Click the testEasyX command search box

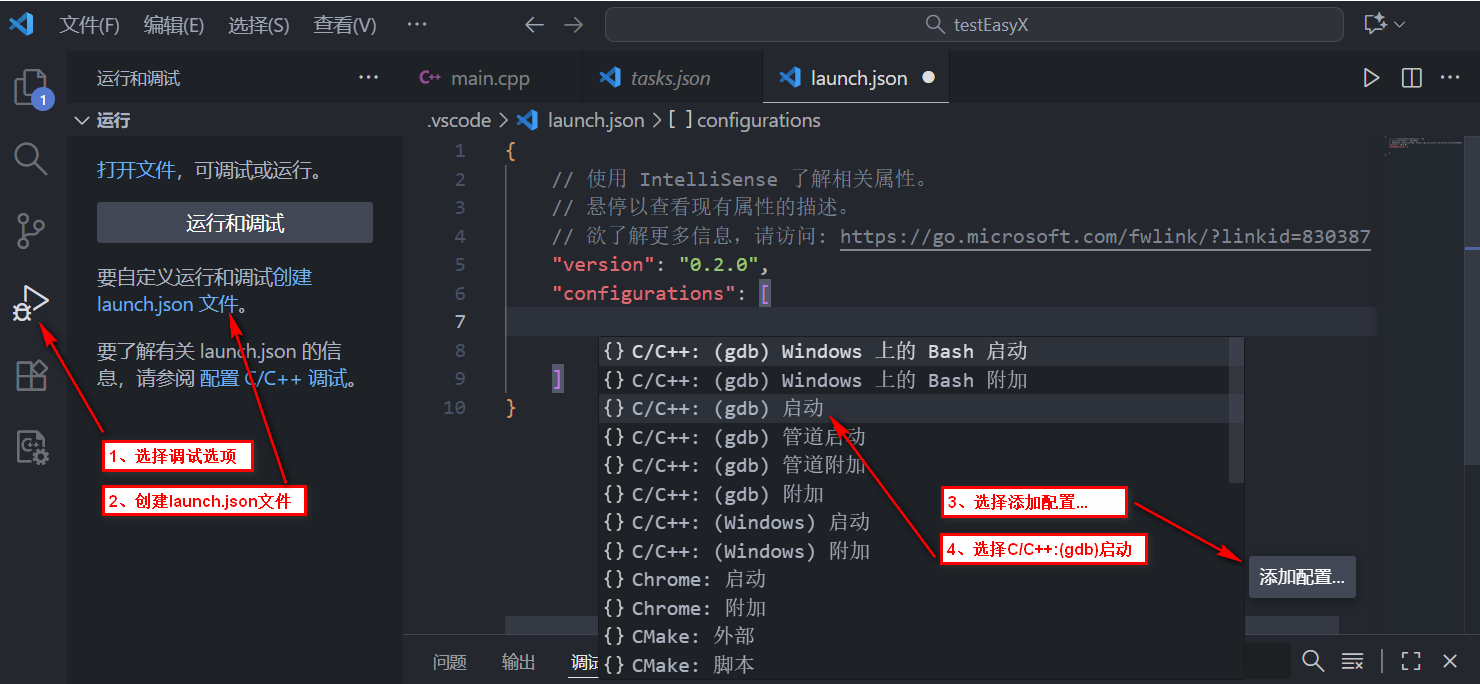pyautogui.click(x=974, y=25)
